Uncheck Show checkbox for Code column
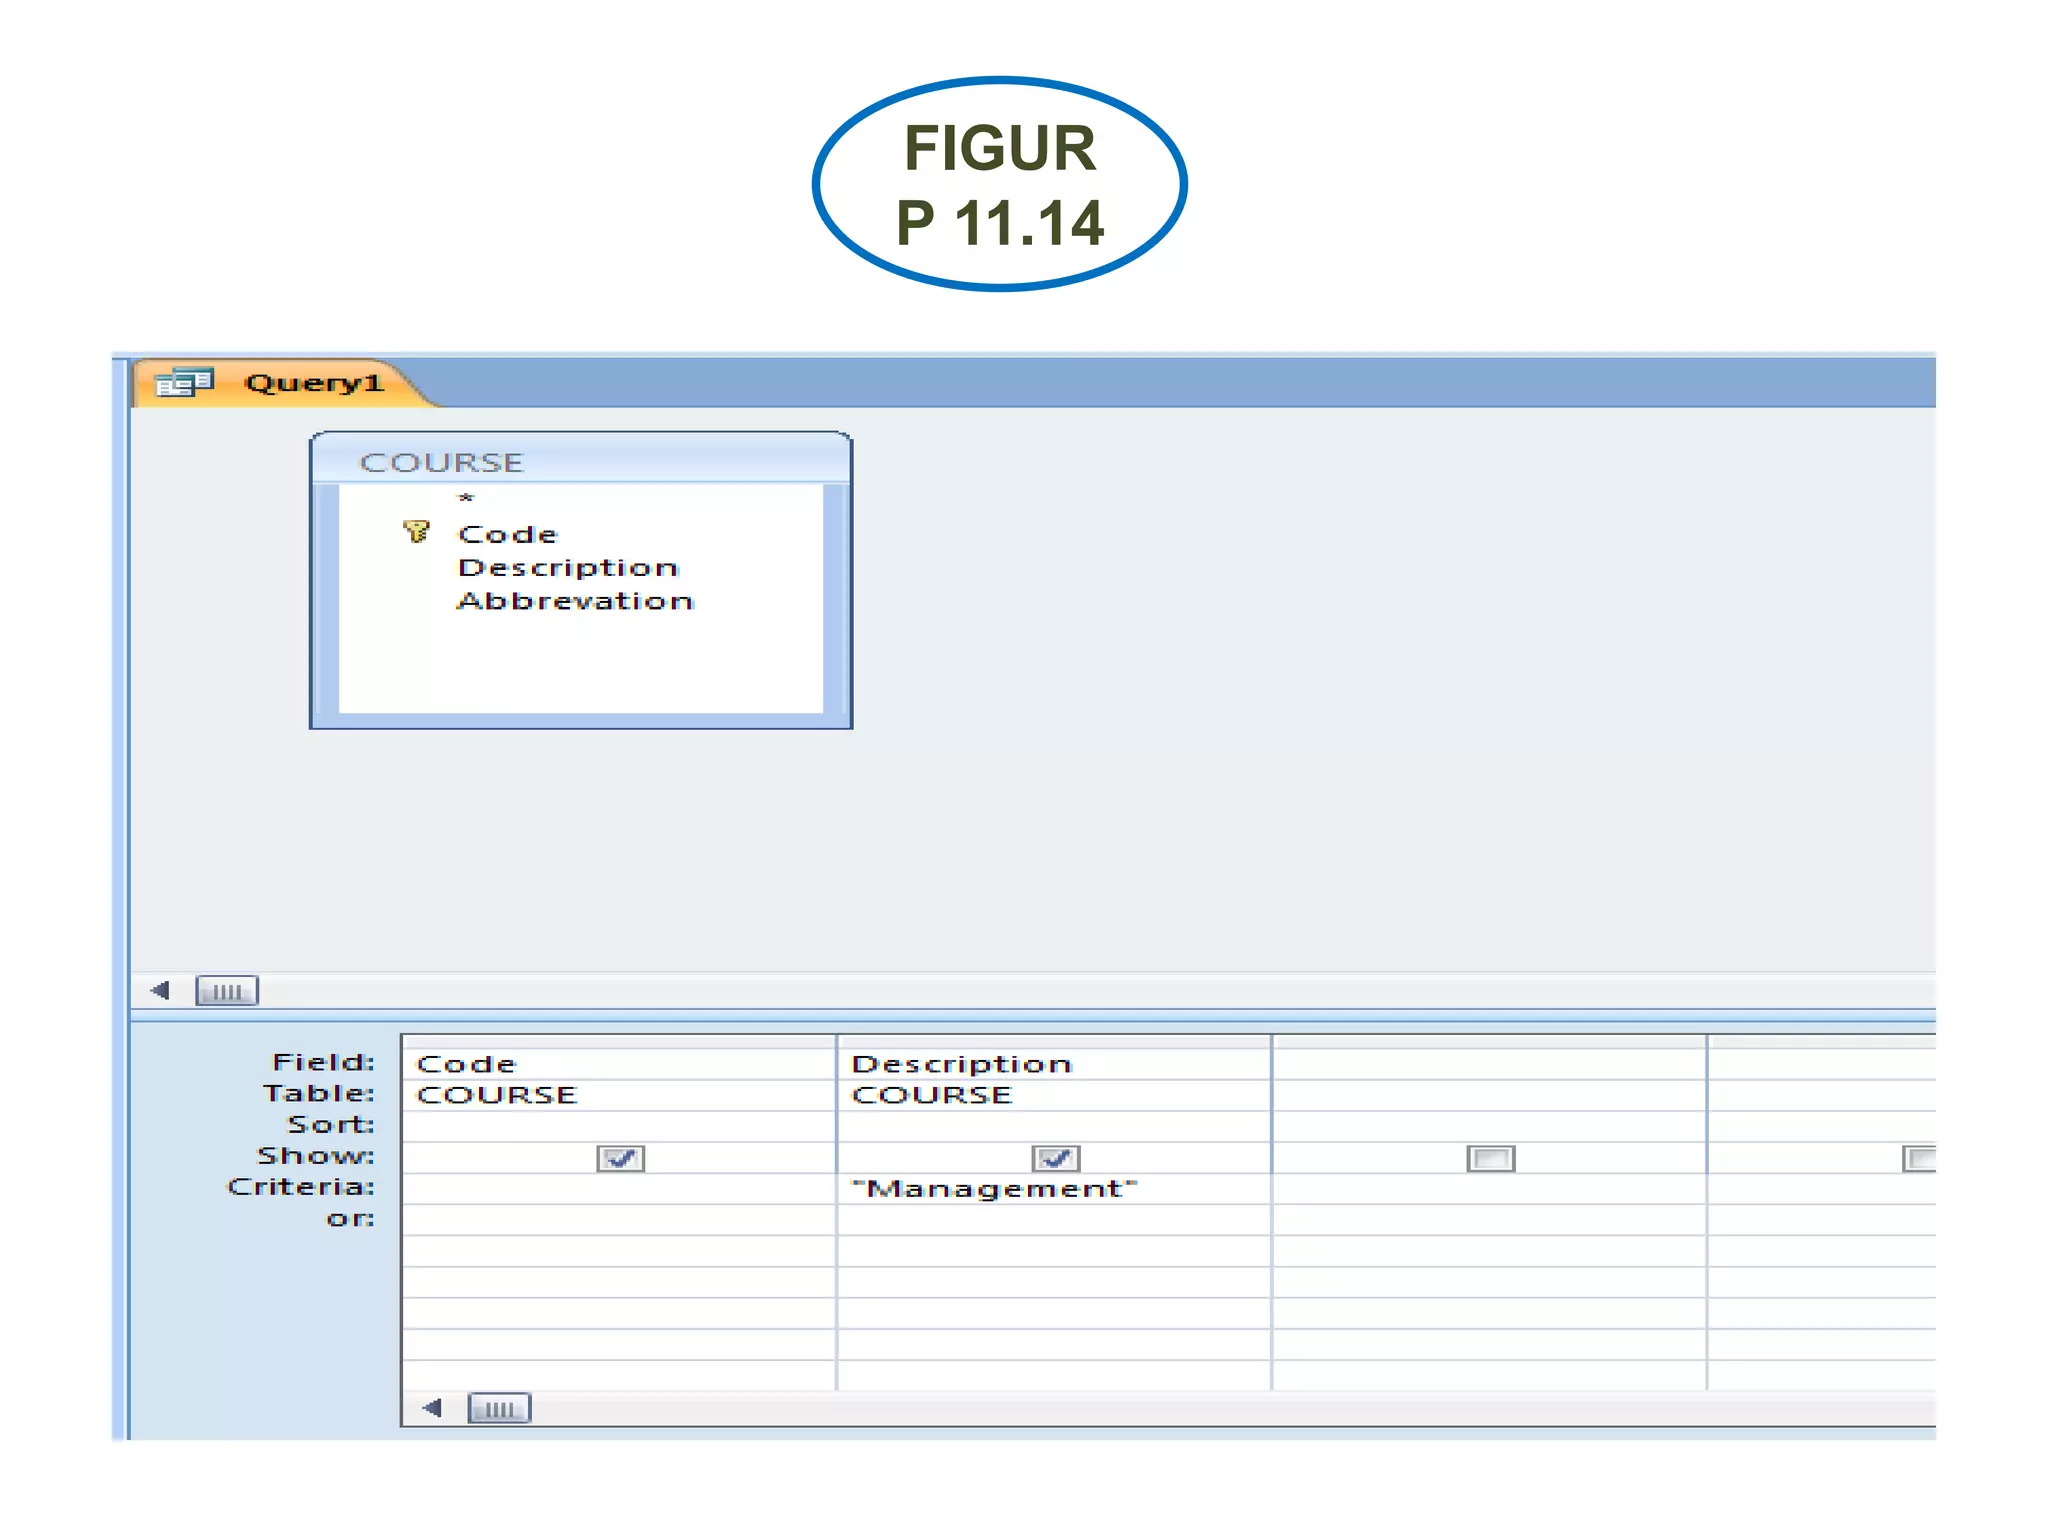Viewport: 2048px width, 1536px height. click(x=621, y=1158)
